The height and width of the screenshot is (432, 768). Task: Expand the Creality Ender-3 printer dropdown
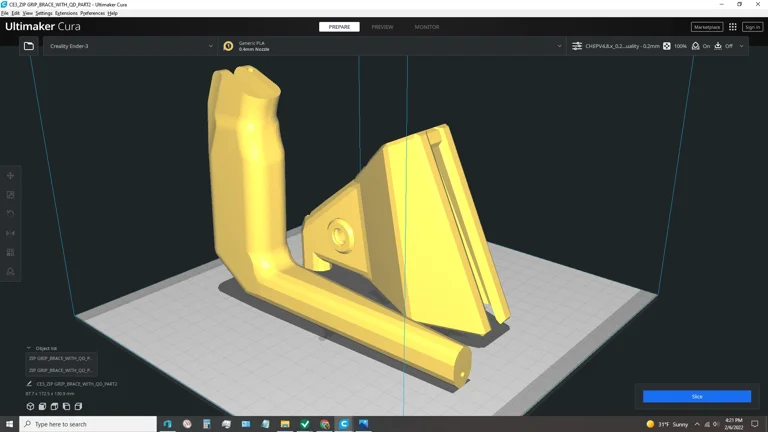click(130, 46)
